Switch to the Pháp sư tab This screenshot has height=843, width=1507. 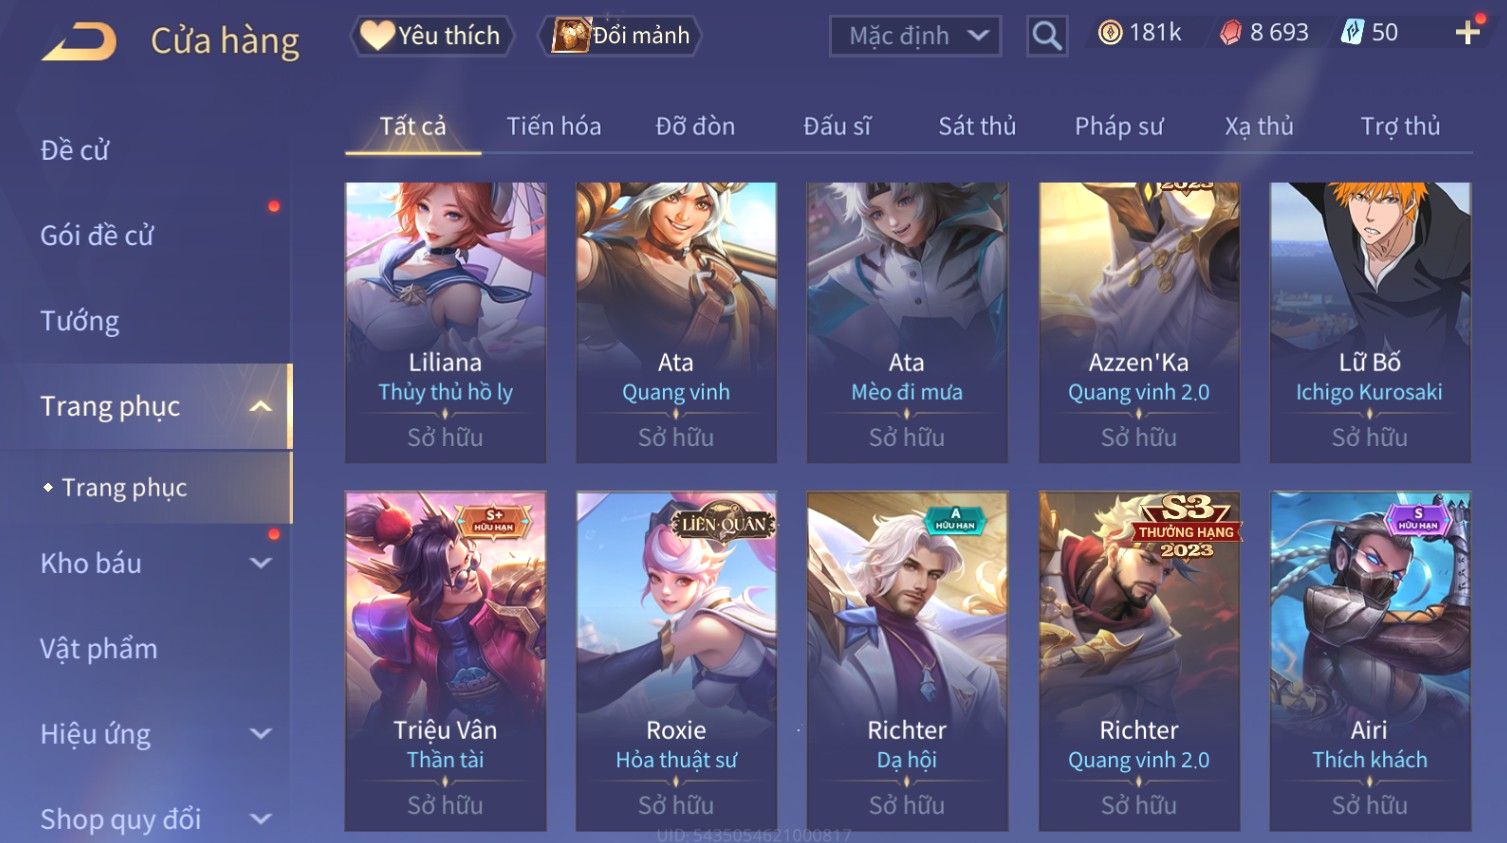click(1119, 126)
